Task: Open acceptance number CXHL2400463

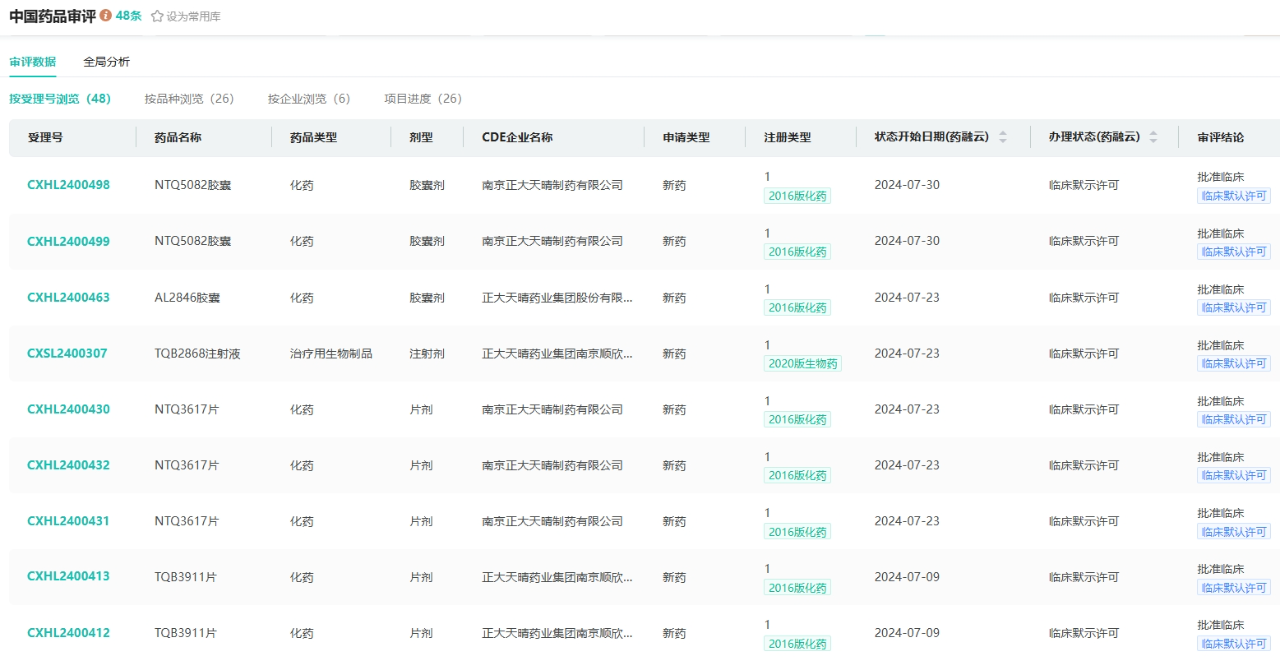Action: click(68, 297)
